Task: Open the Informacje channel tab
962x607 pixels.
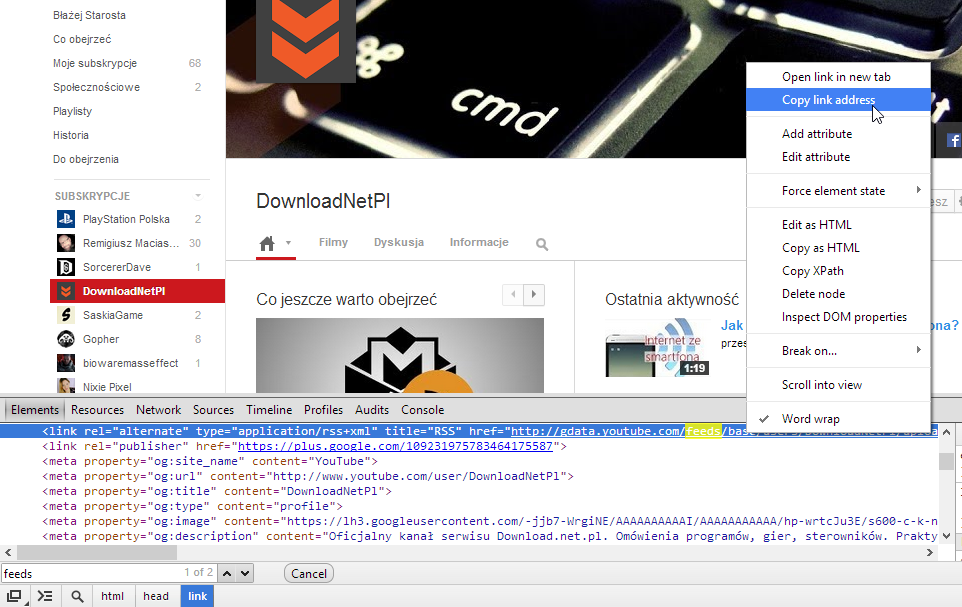Action: [479, 242]
